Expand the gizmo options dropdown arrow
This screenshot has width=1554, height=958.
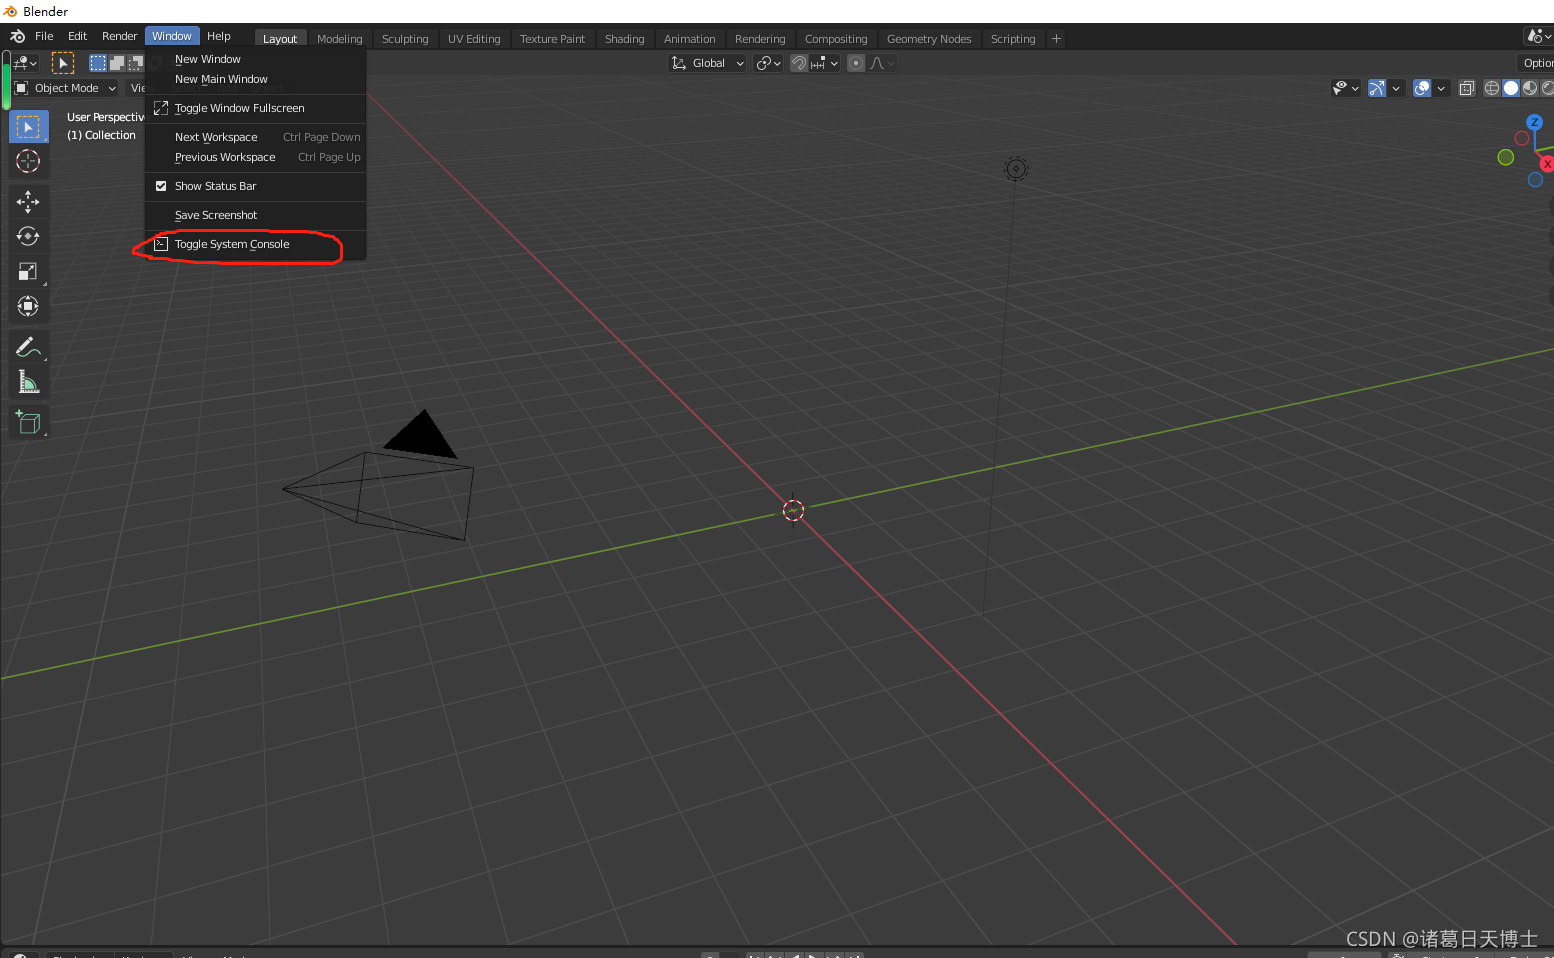pos(1396,88)
